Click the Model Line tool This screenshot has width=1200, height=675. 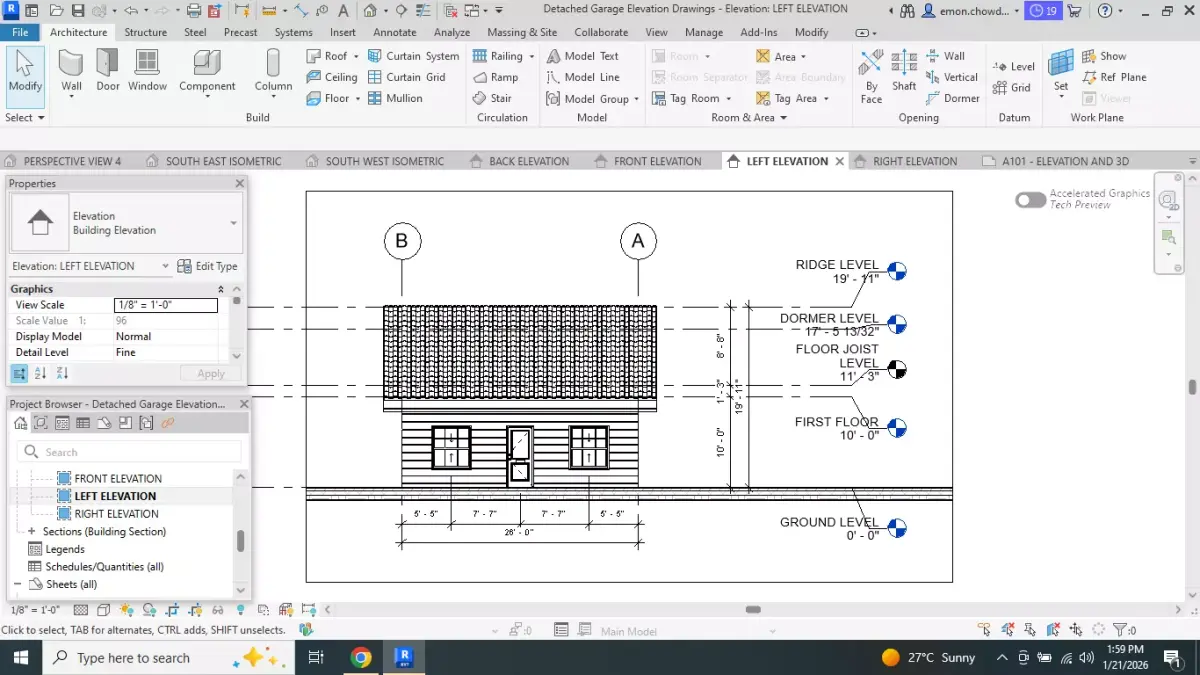(x=582, y=77)
